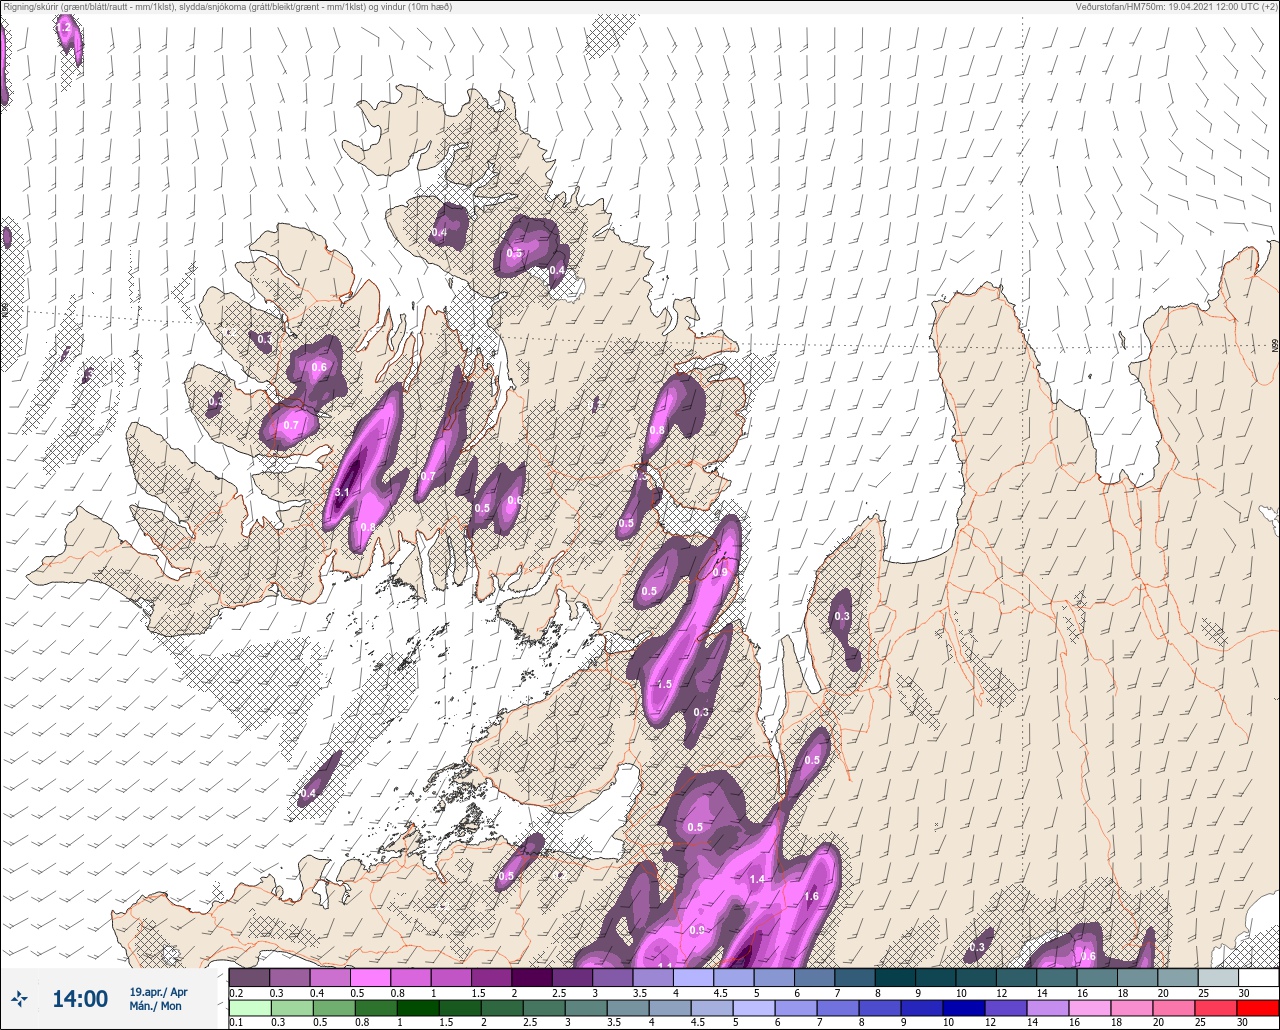Click the 14:00 forecast time display
Image resolution: width=1280 pixels, height=1030 pixels.
(80, 999)
